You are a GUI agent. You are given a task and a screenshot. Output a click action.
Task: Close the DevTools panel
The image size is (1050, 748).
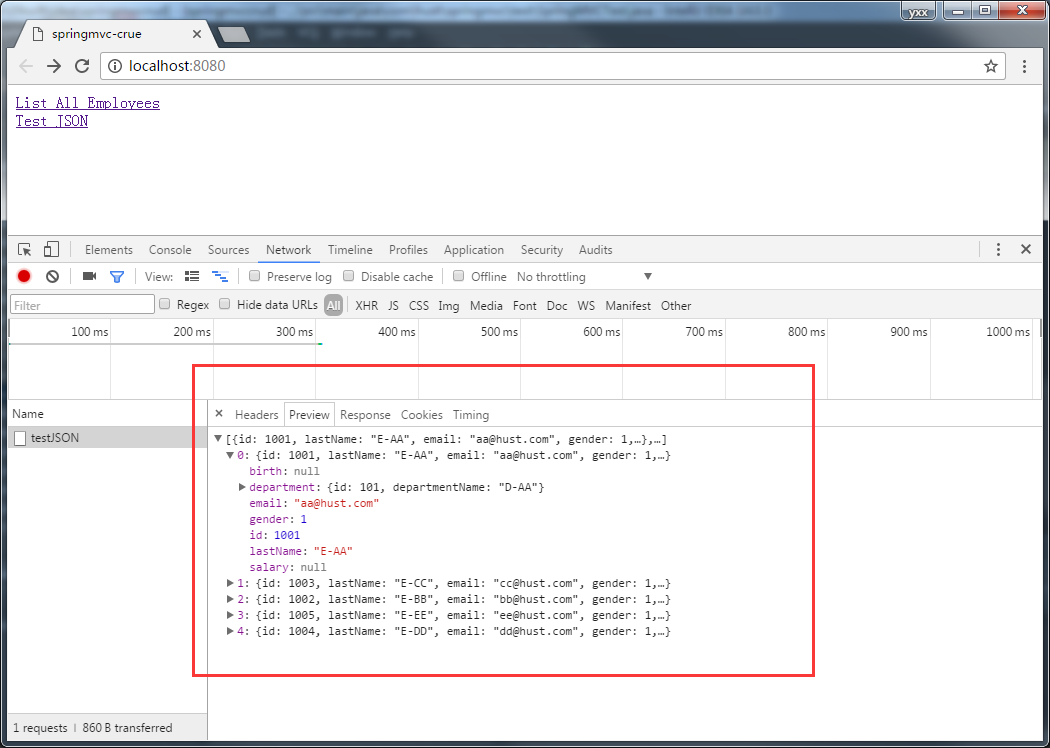coord(1025,249)
